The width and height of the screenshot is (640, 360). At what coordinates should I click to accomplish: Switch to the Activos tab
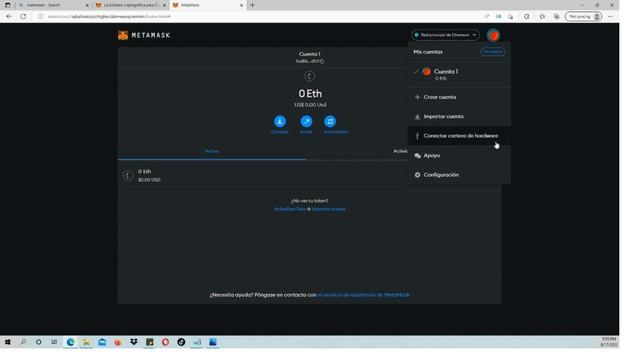(212, 151)
